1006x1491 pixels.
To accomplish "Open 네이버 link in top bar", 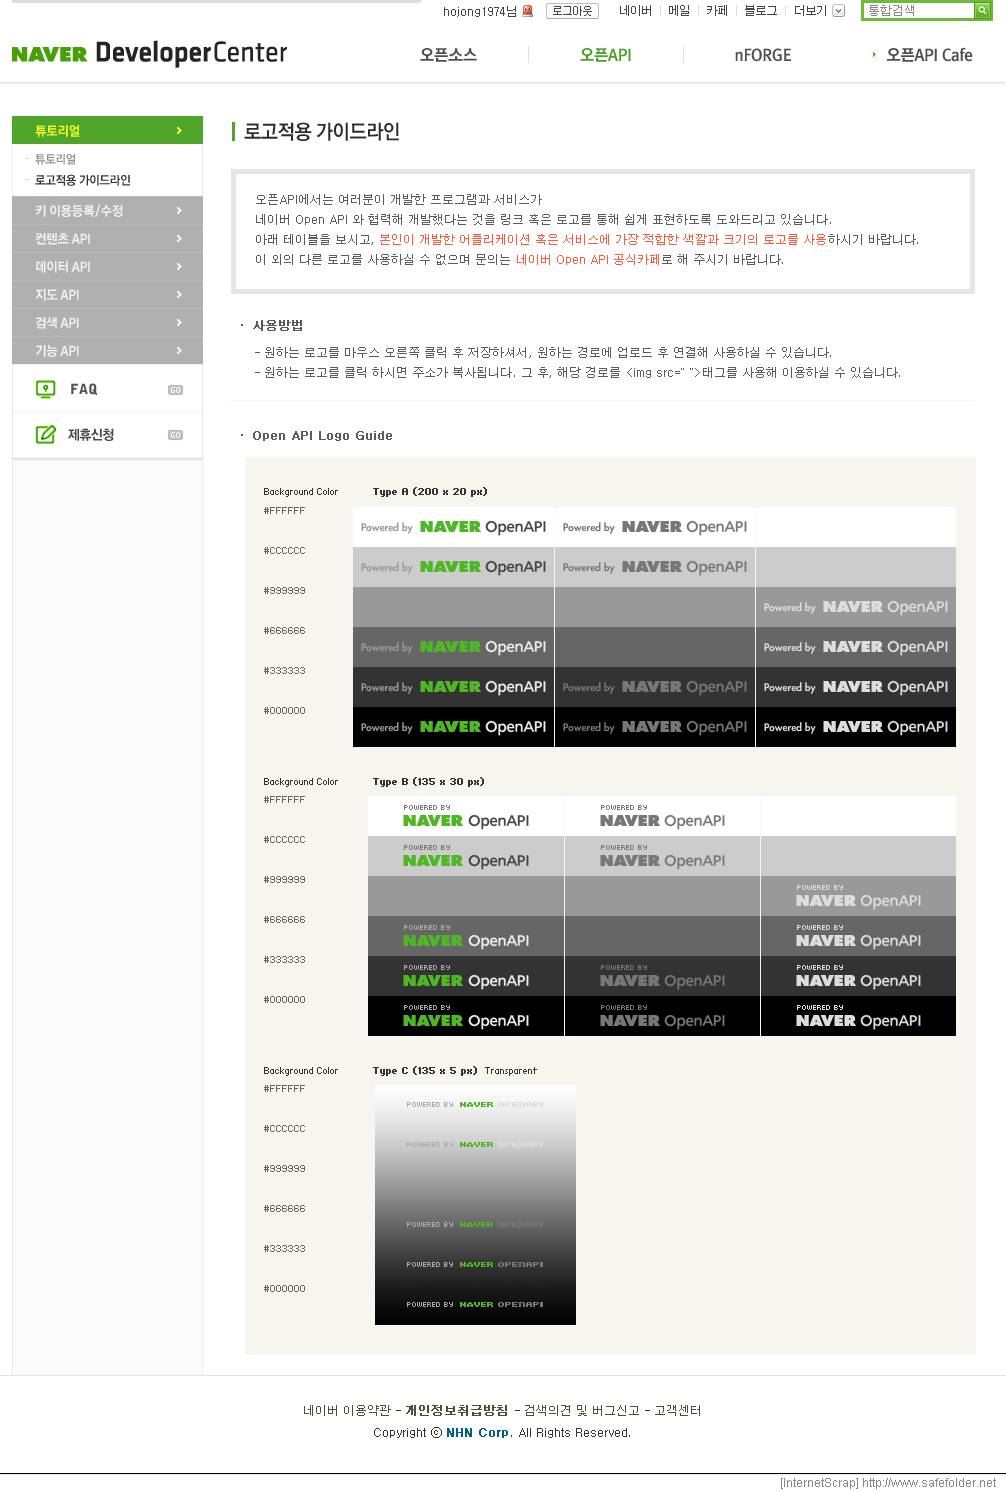I will pos(635,11).
